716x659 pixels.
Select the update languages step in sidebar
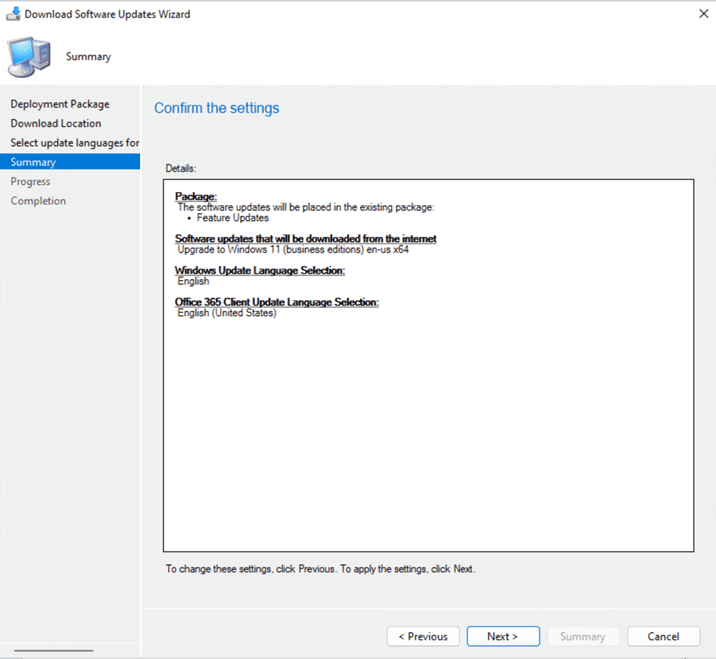(x=74, y=143)
